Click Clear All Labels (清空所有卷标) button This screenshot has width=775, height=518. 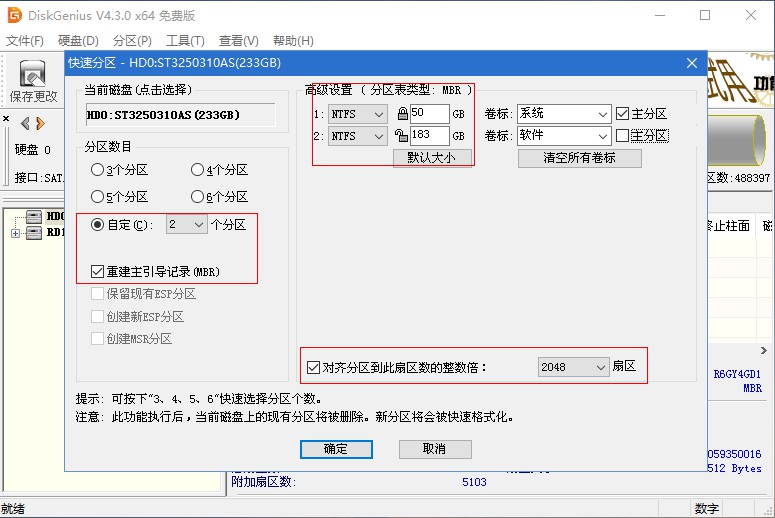[579, 158]
